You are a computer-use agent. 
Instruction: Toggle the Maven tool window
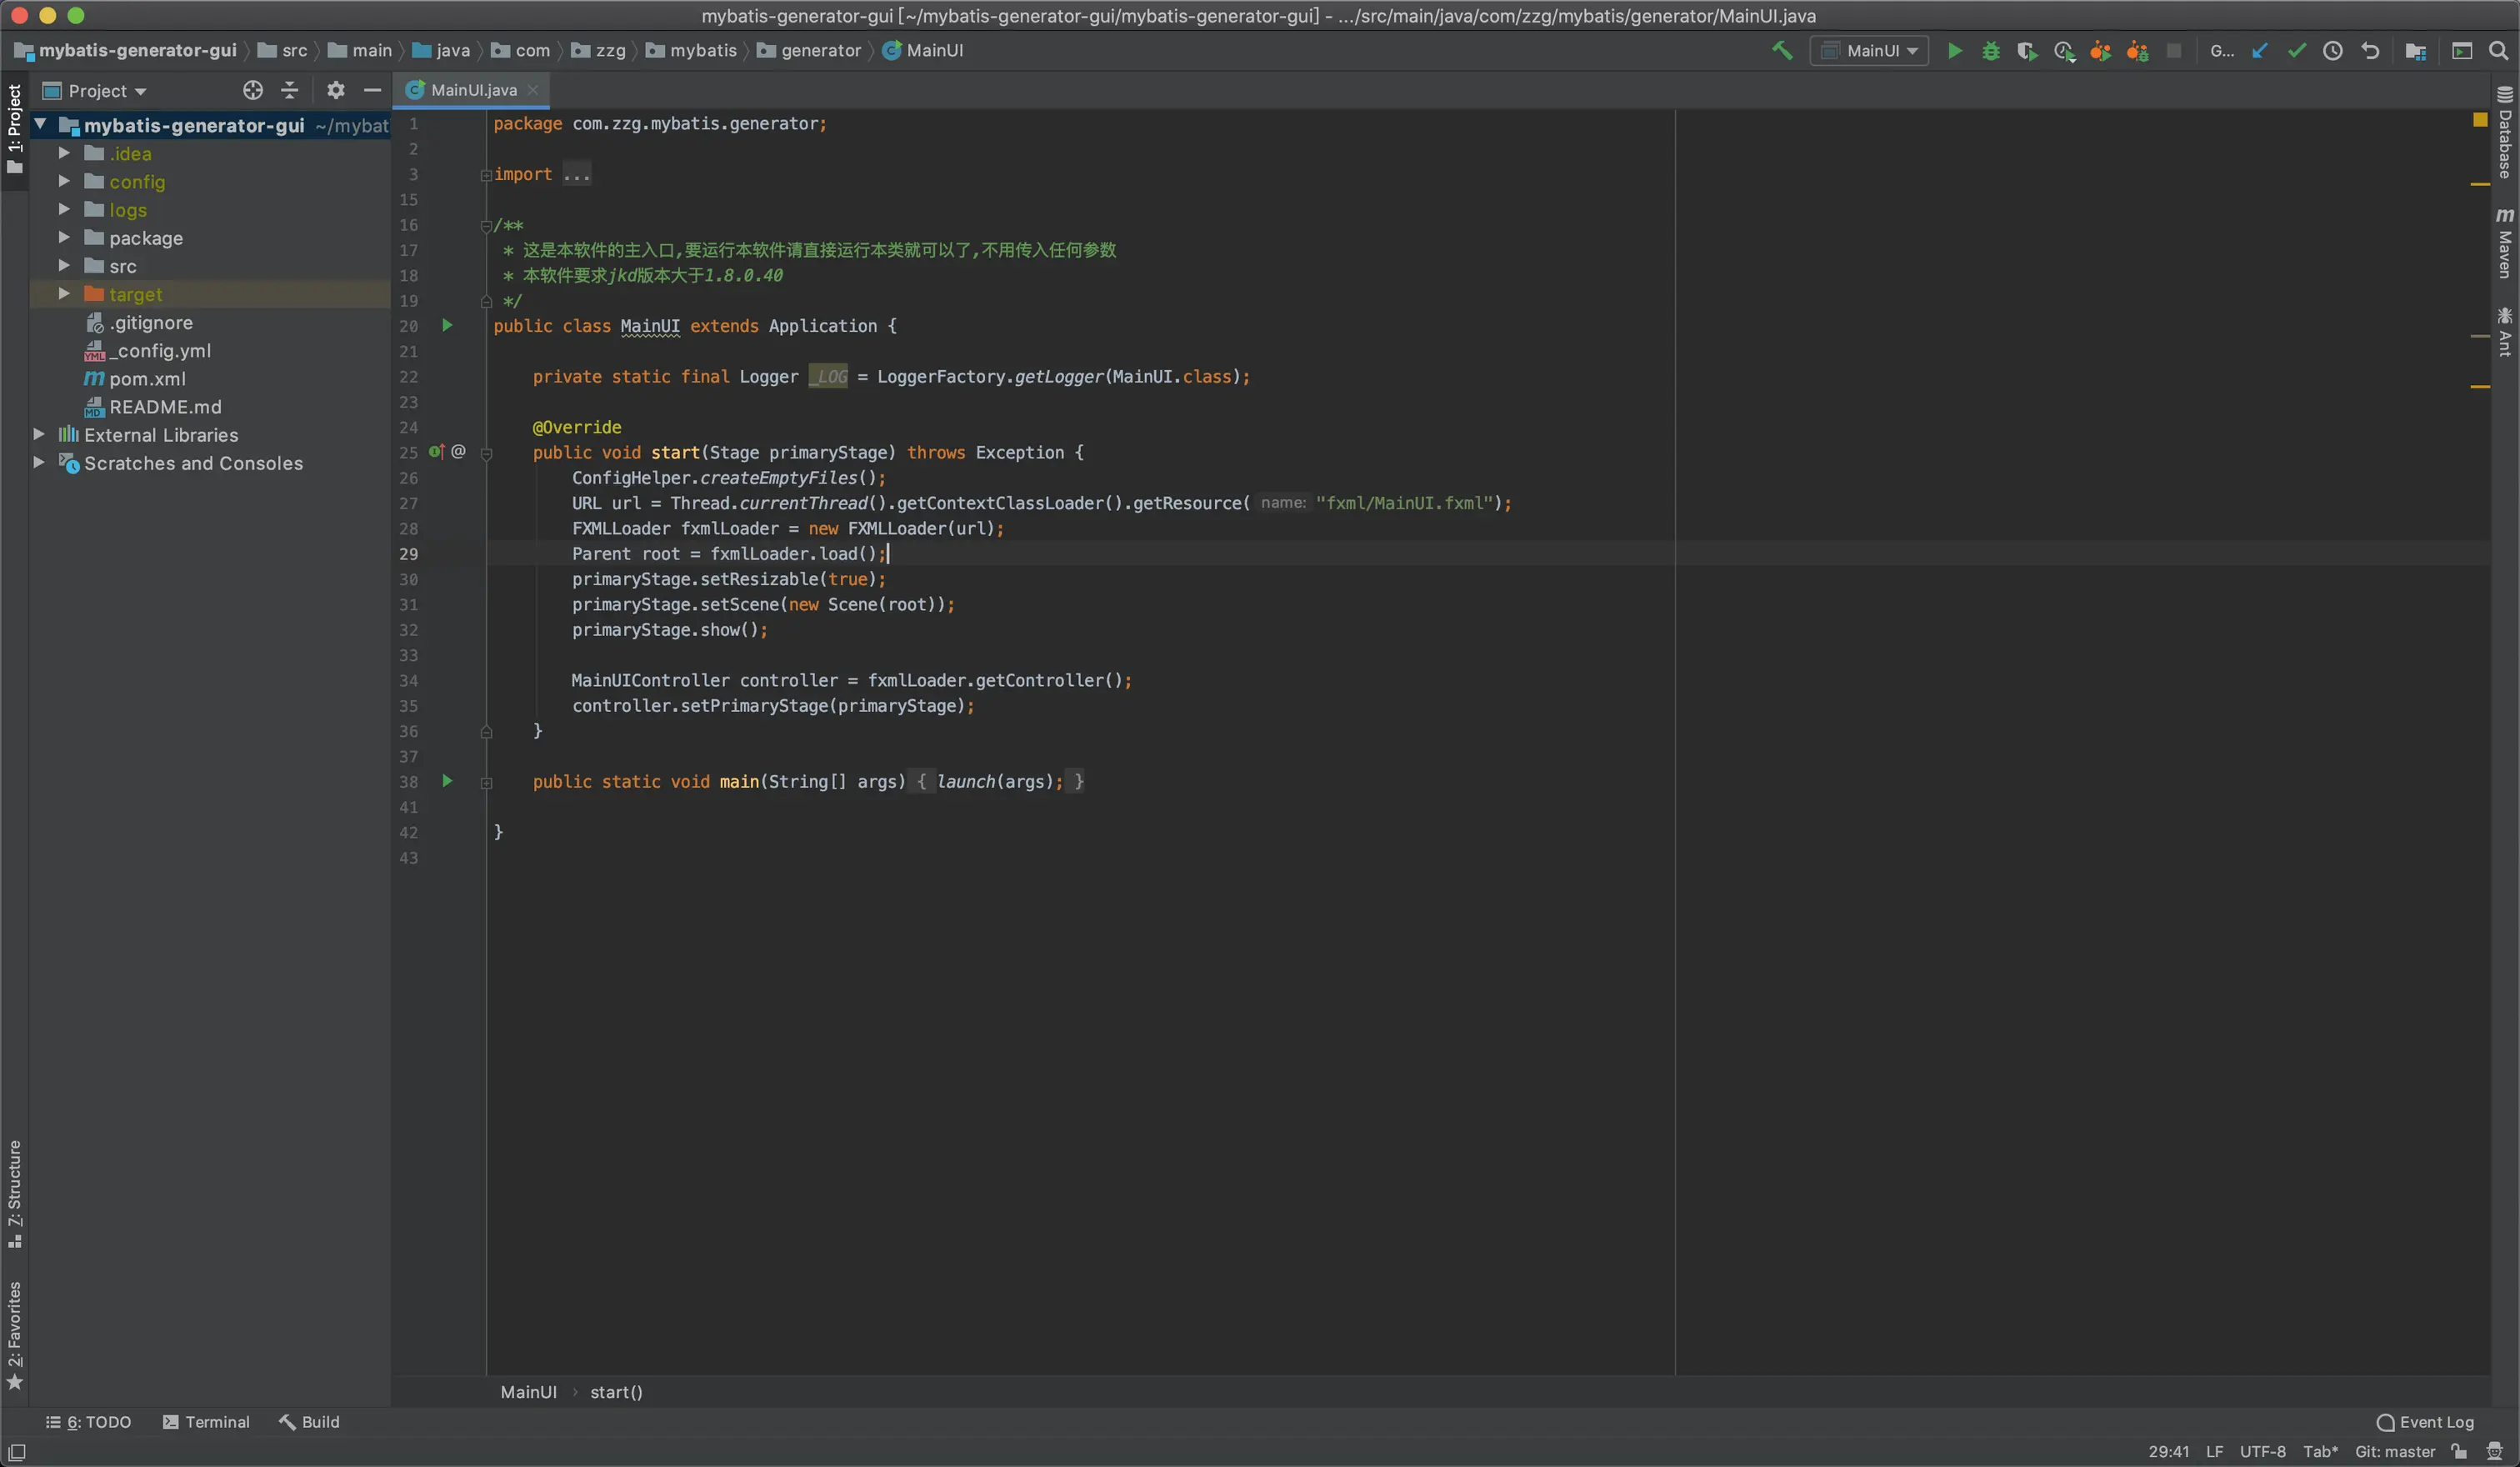(x=2504, y=243)
